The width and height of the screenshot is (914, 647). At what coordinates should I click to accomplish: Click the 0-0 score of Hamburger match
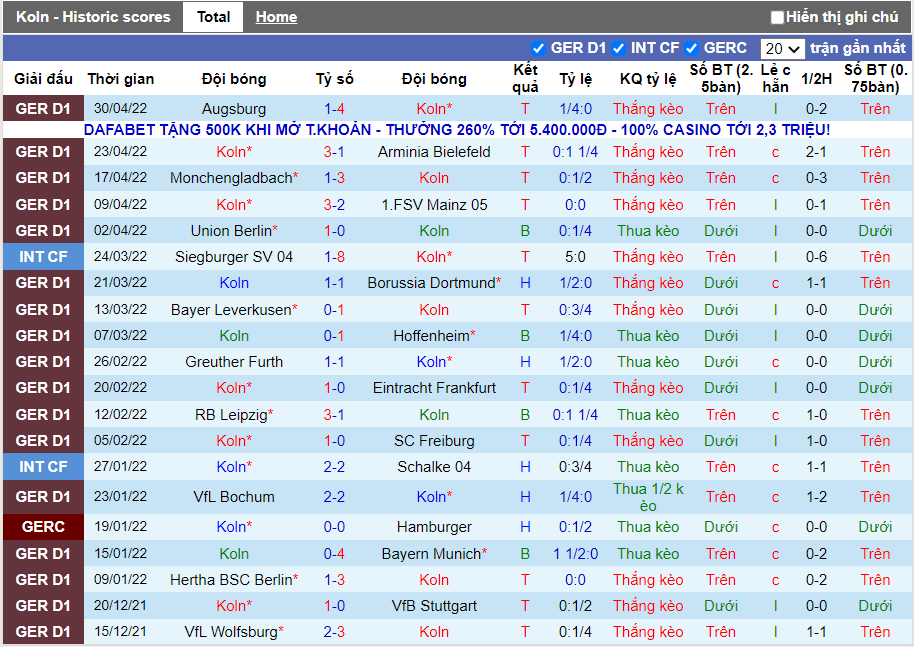point(334,526)
